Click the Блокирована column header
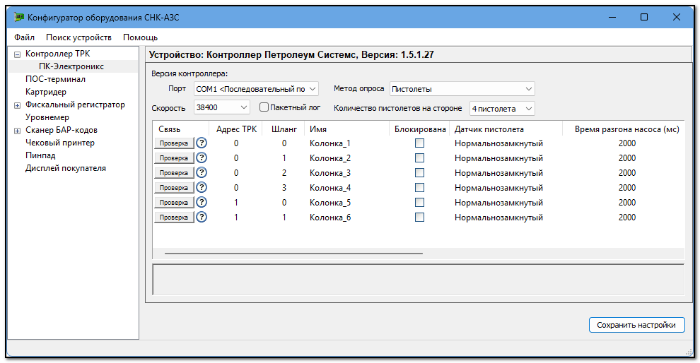The image size is (700, 363). 420,129
